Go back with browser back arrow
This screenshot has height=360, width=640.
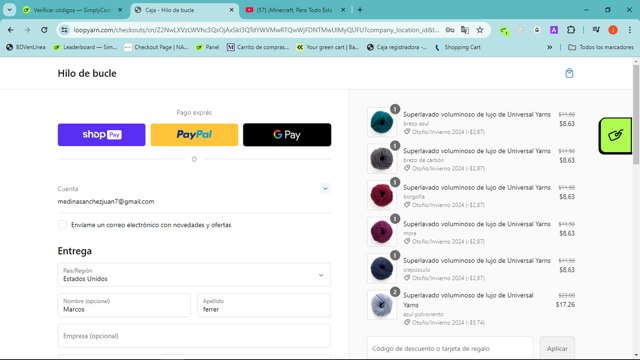tap(11, 30)
